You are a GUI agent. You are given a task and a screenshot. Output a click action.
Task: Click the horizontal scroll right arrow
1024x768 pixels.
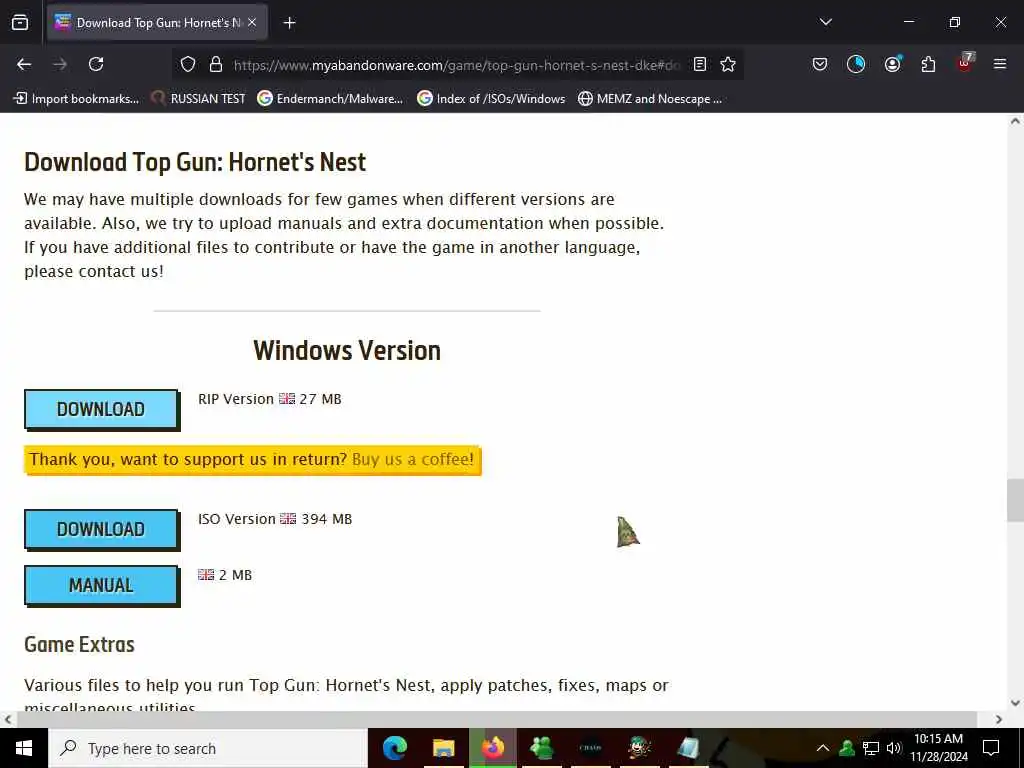click(x=999, y=720)
